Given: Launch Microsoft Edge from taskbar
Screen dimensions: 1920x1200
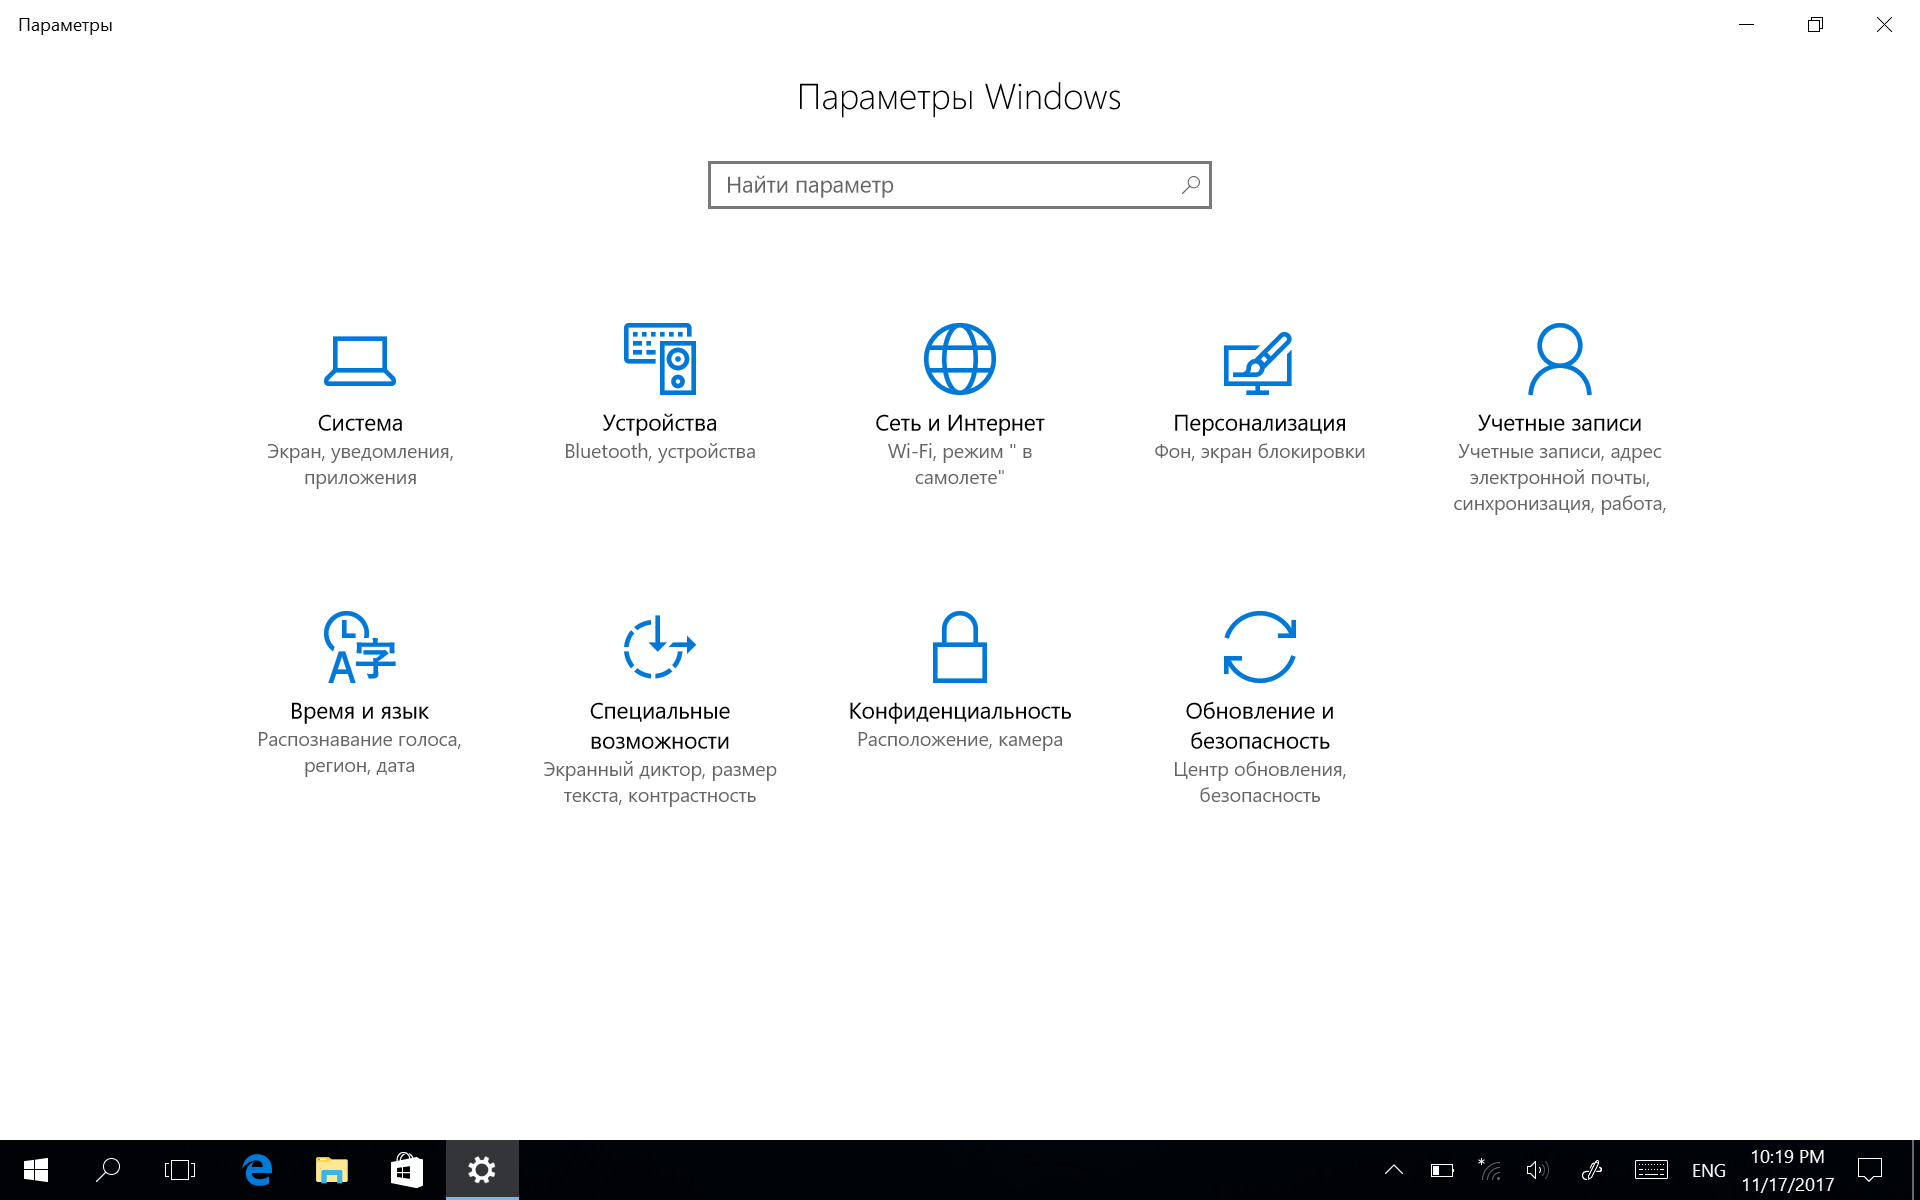Looking at the screenshot, I should point(258,1170).
